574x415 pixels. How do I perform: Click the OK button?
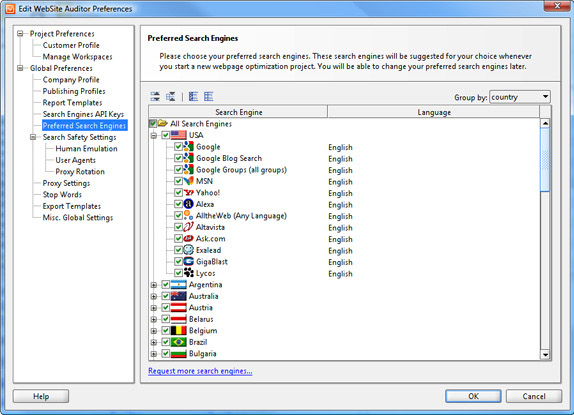(x=473, y=396)
